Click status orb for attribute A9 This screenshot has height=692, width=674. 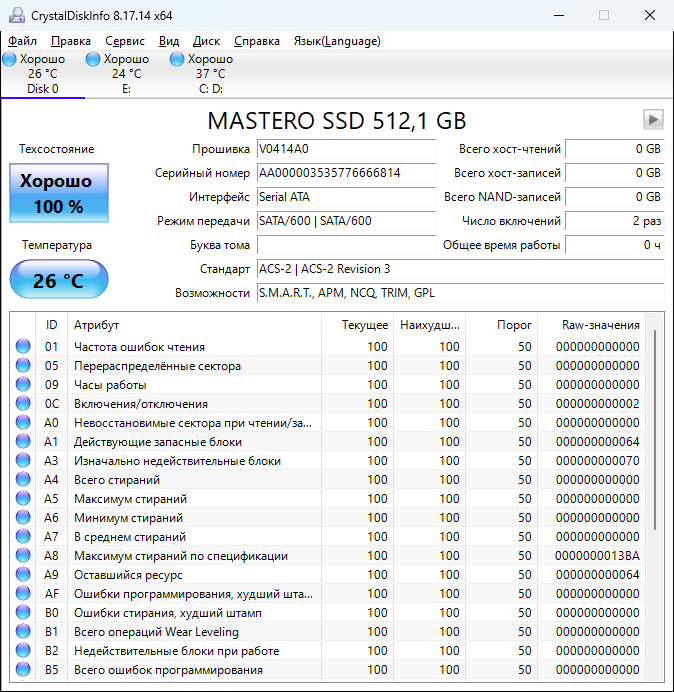[x=23, y=574]
